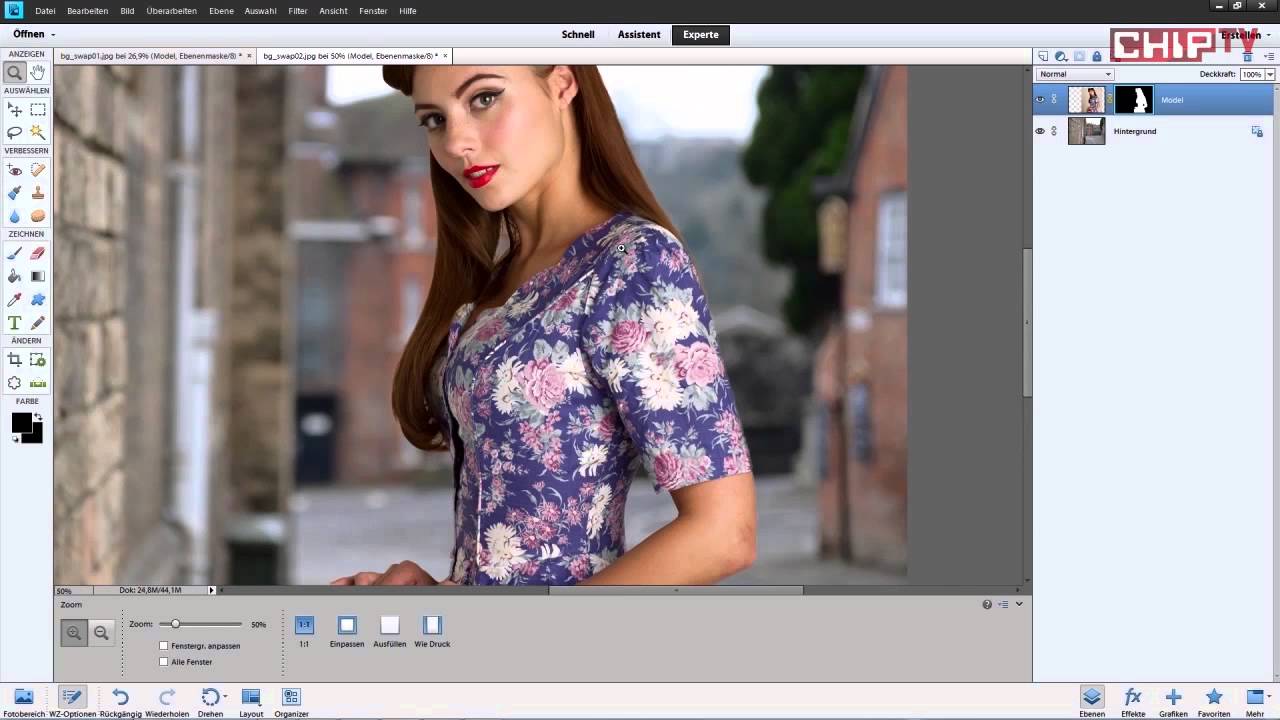Select the Blur drop tool

(x=15, y=216)
